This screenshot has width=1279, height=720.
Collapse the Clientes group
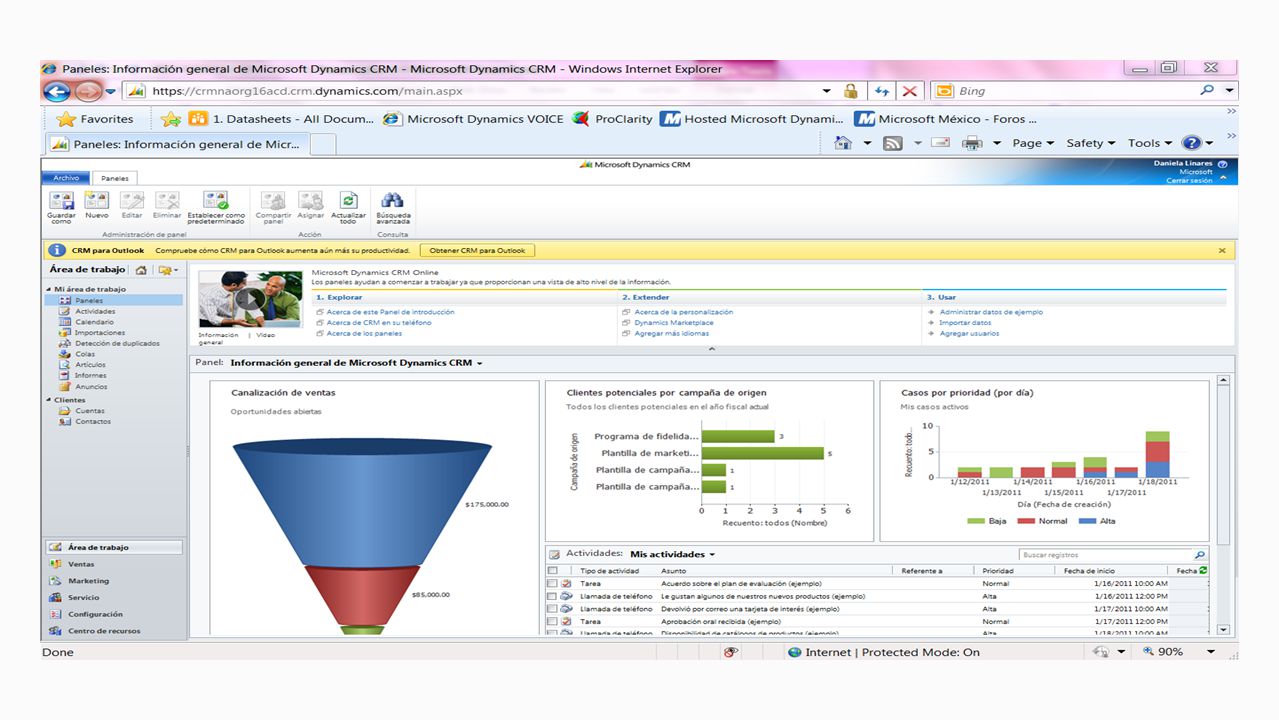[48, 400]
